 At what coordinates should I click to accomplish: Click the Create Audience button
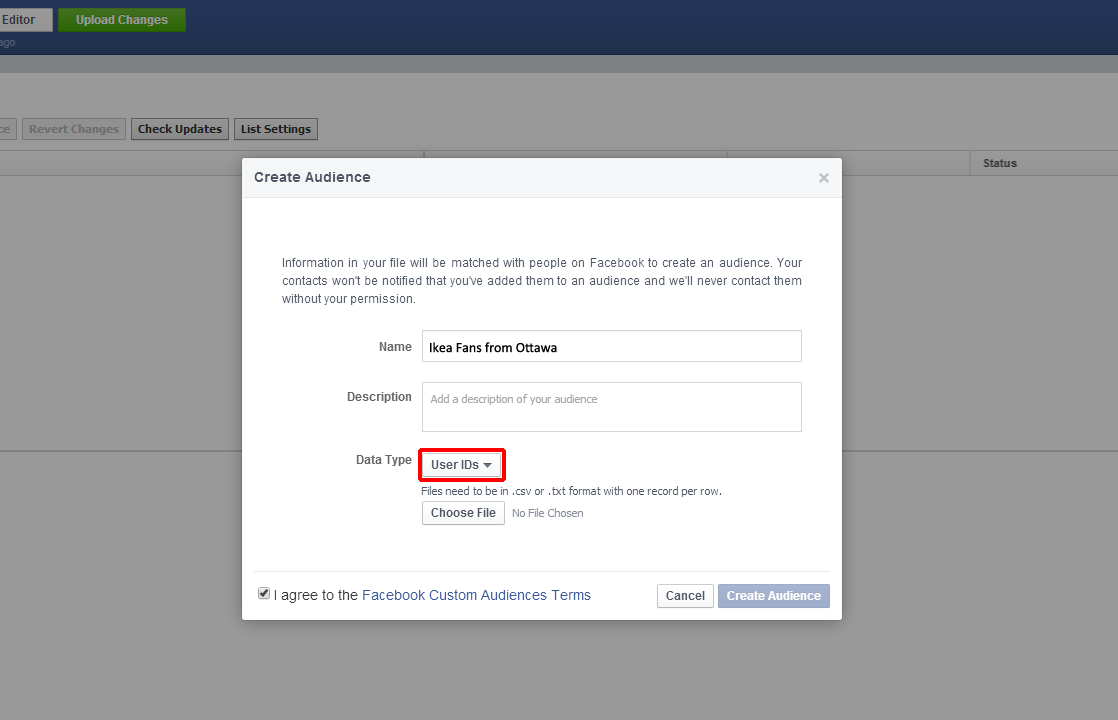click(774, 596)
